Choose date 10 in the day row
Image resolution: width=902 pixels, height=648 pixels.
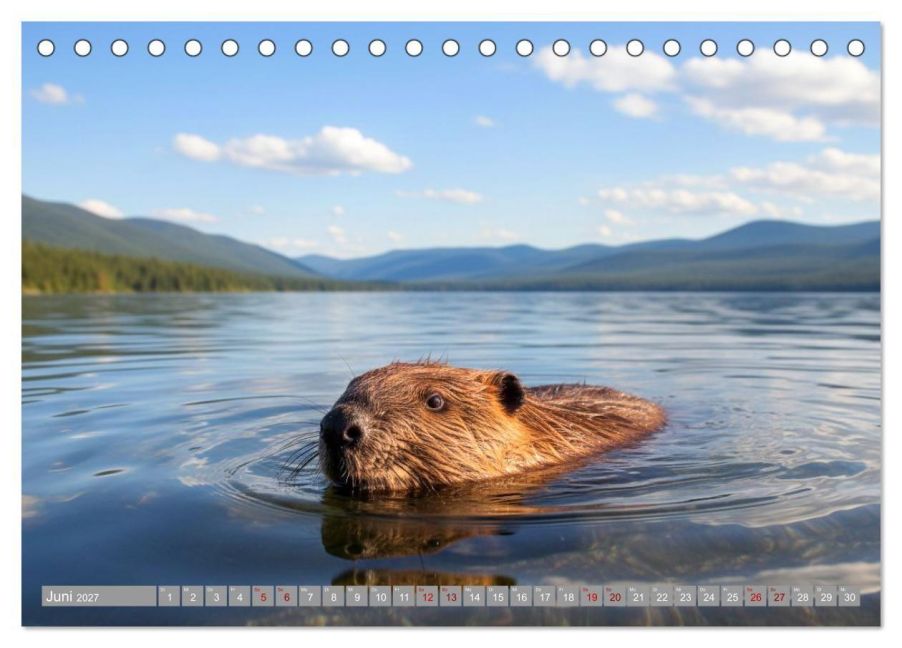[x=380, y=596]
